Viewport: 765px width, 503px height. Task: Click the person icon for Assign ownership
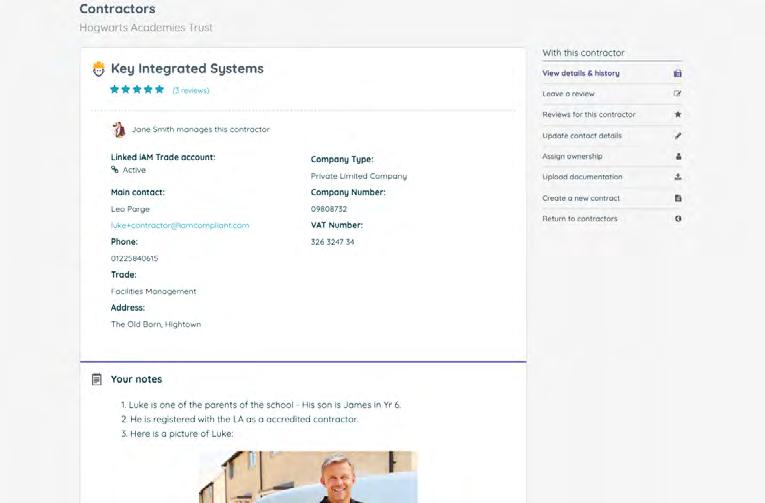678,156
